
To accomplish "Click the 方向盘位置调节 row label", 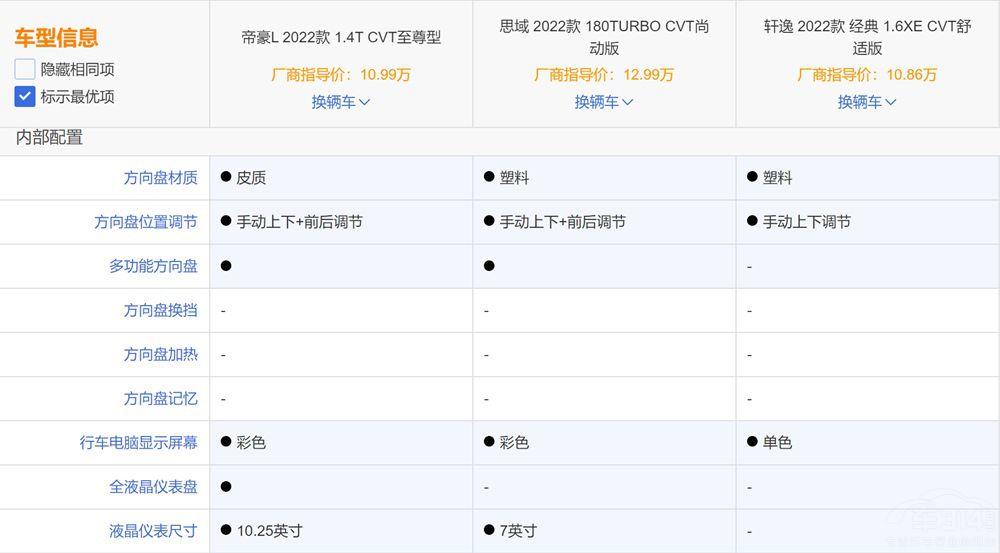I will pyautogui.click(x=146, y=222).
